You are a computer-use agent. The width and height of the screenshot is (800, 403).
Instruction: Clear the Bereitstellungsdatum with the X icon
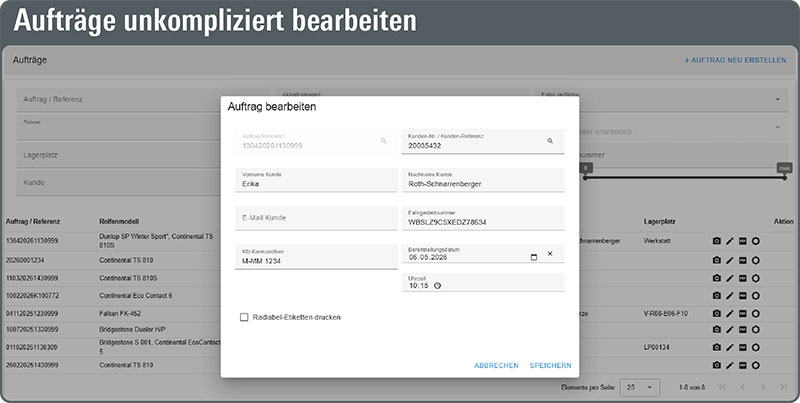[550, 254]
